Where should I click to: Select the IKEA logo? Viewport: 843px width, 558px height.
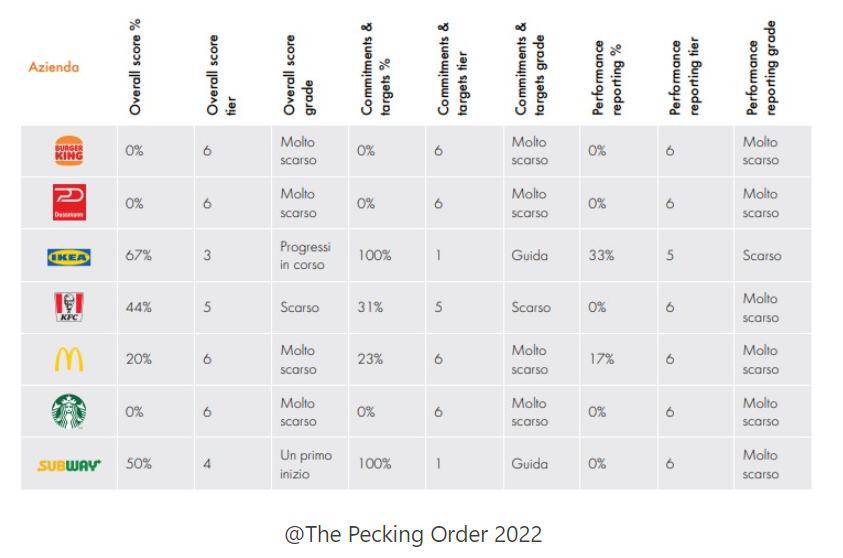[69, 256]
